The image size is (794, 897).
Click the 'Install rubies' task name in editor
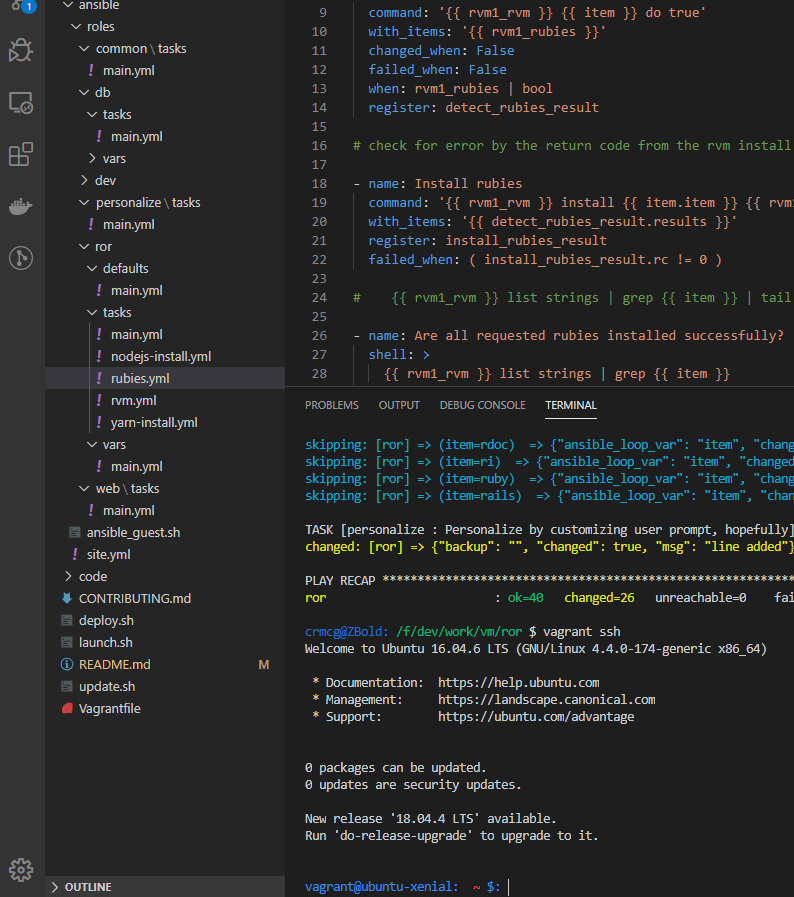point(468,184)
